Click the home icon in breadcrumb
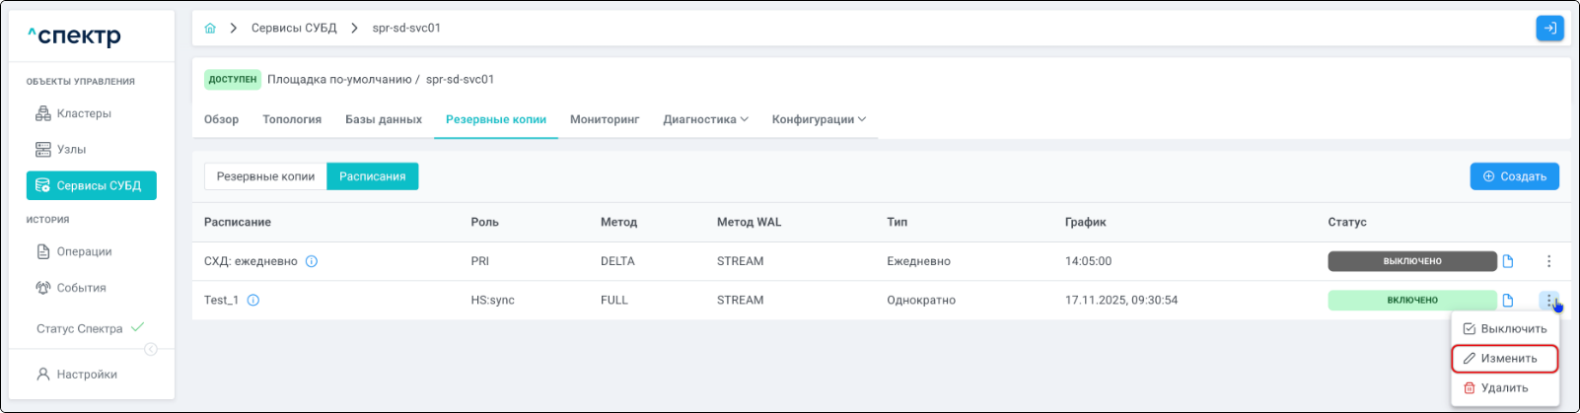This screenshot has width=1580, height=413. (x=210, y=28)
